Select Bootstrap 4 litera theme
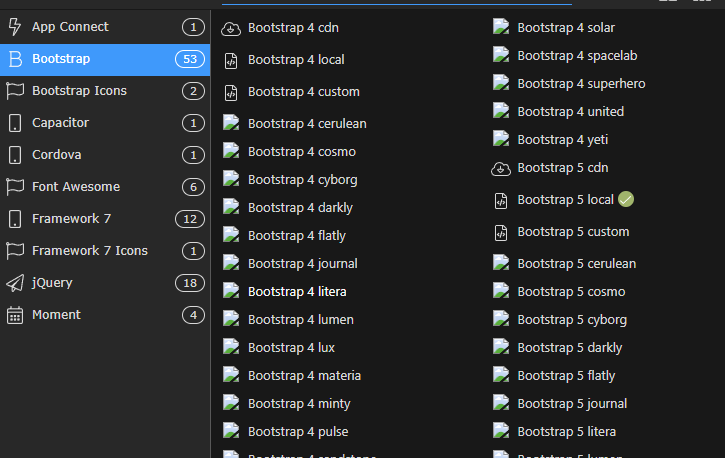 (x=297, y=292)
